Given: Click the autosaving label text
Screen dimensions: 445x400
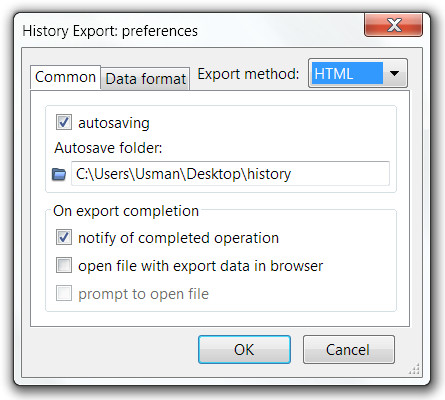Looking at the screenshot, I should 114,123.
